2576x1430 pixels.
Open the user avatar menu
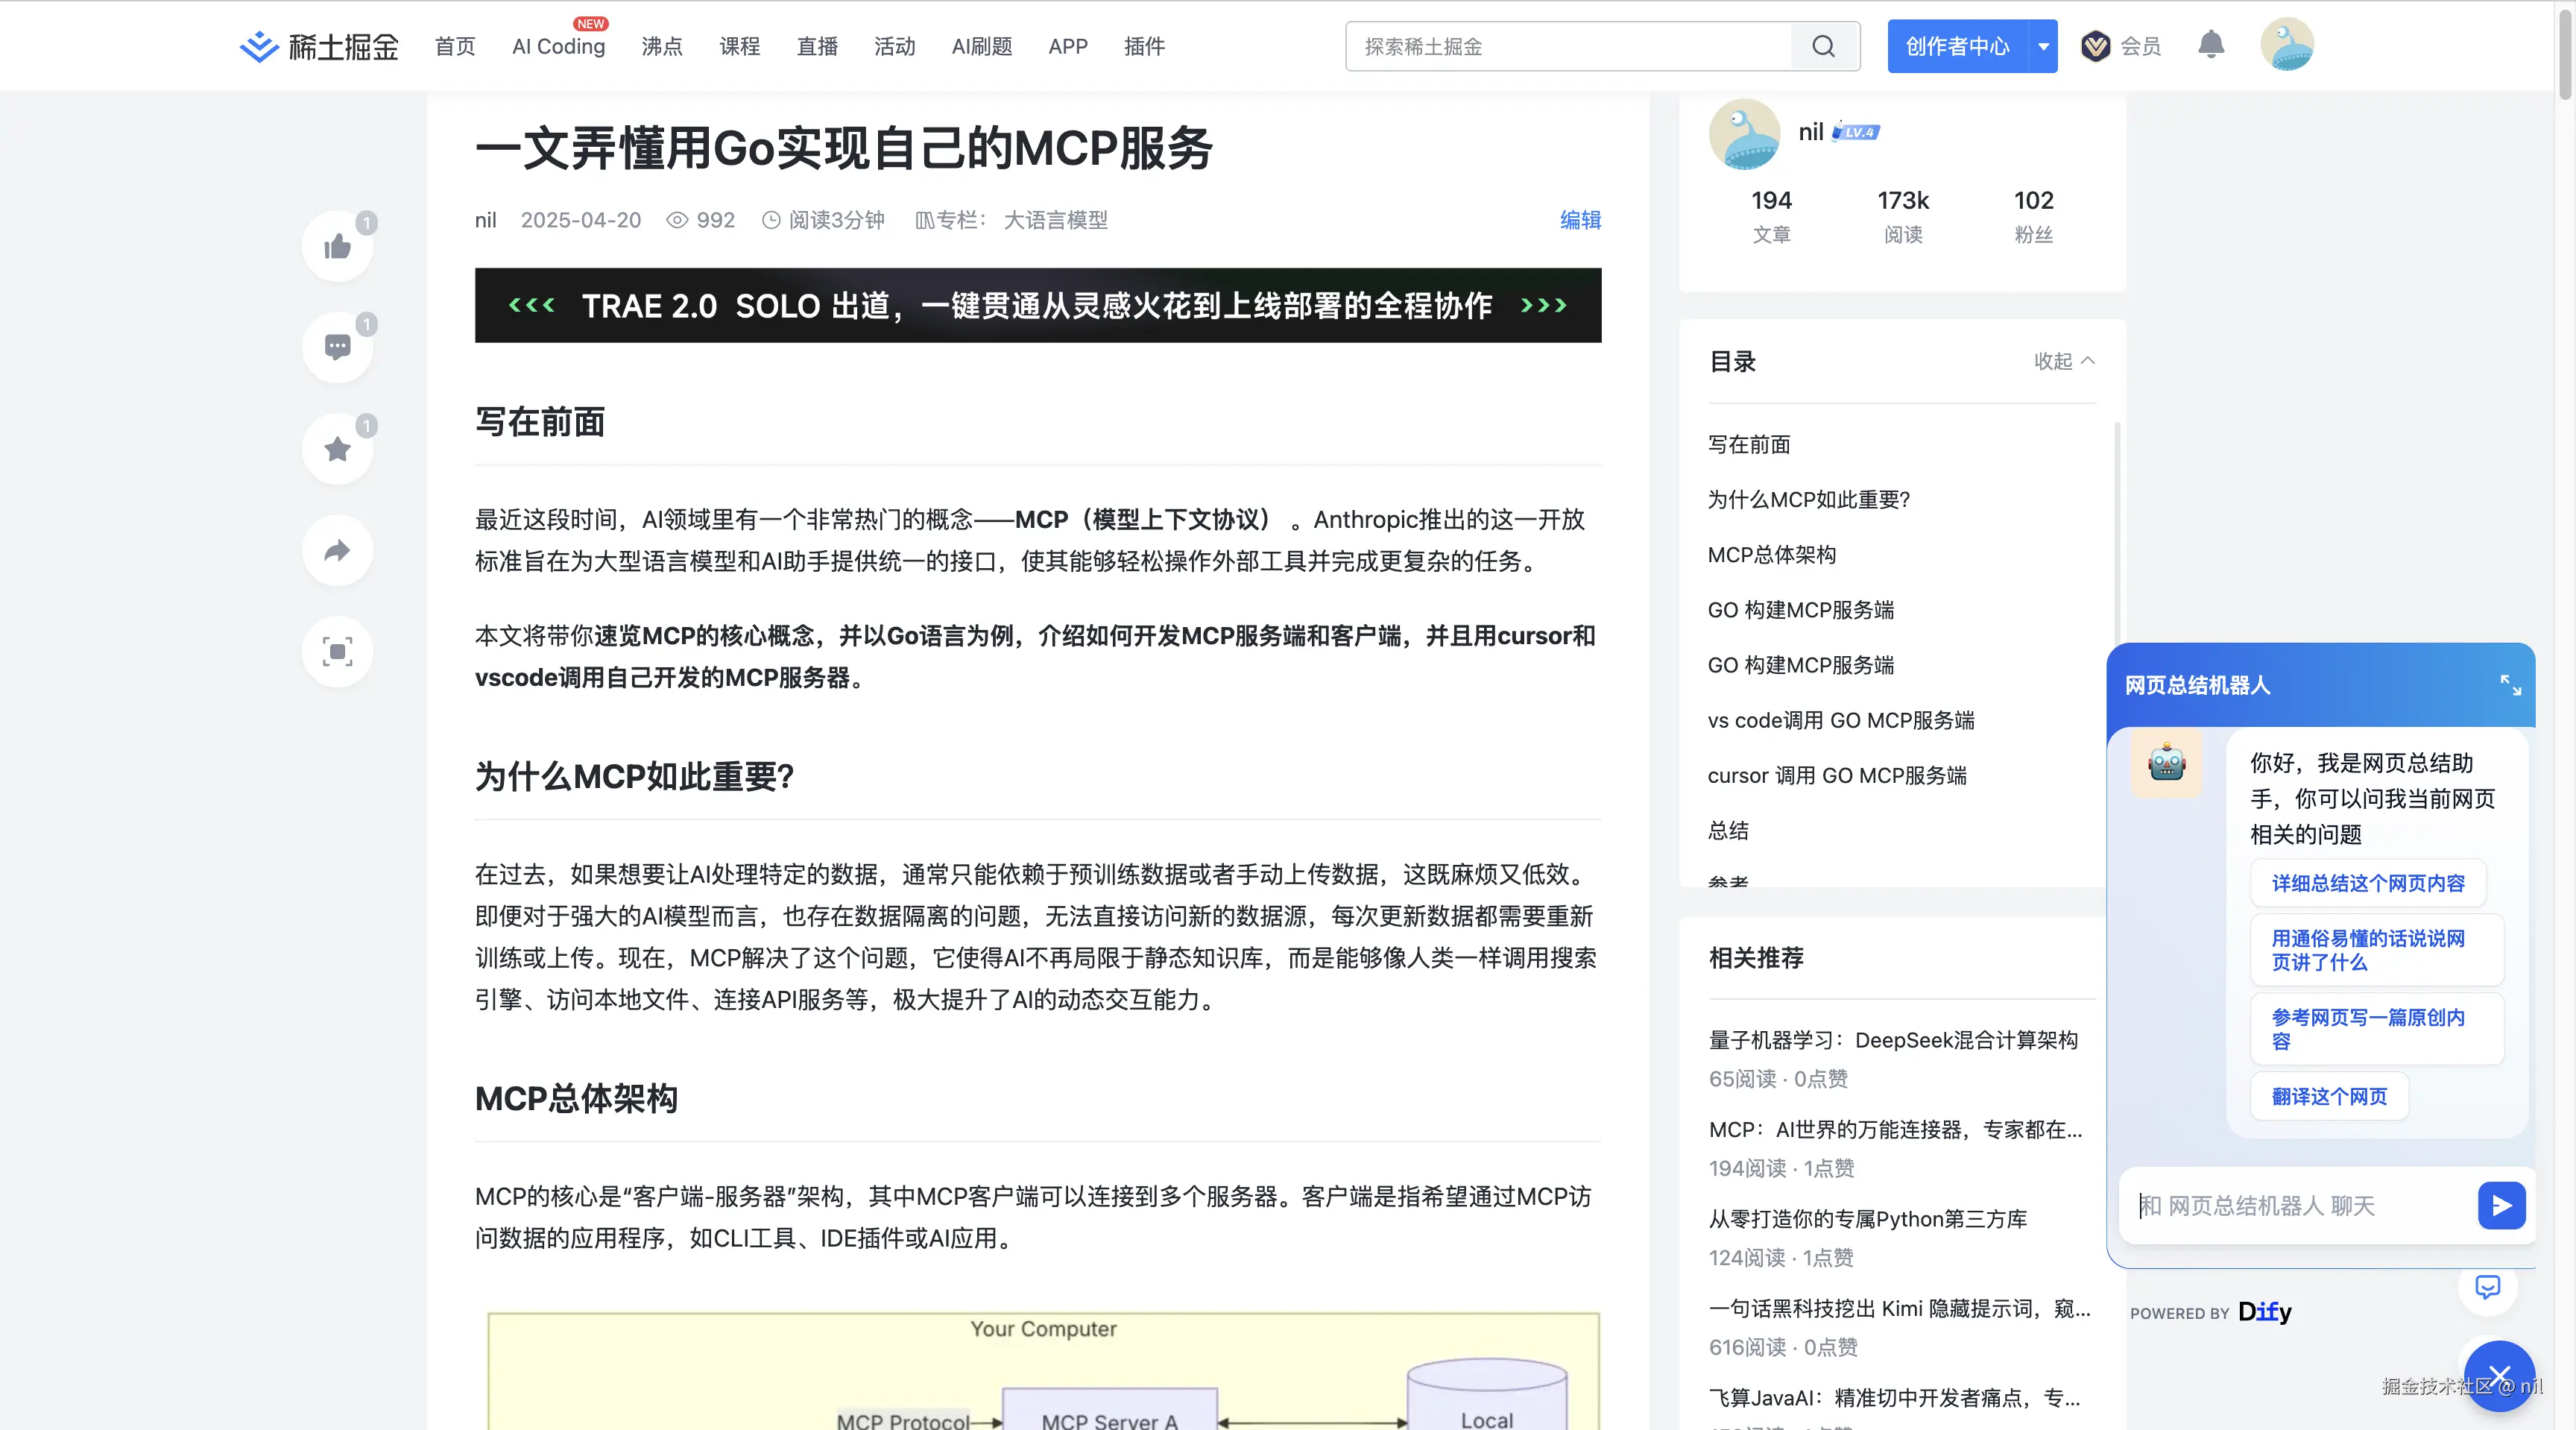coord(2286,45)
